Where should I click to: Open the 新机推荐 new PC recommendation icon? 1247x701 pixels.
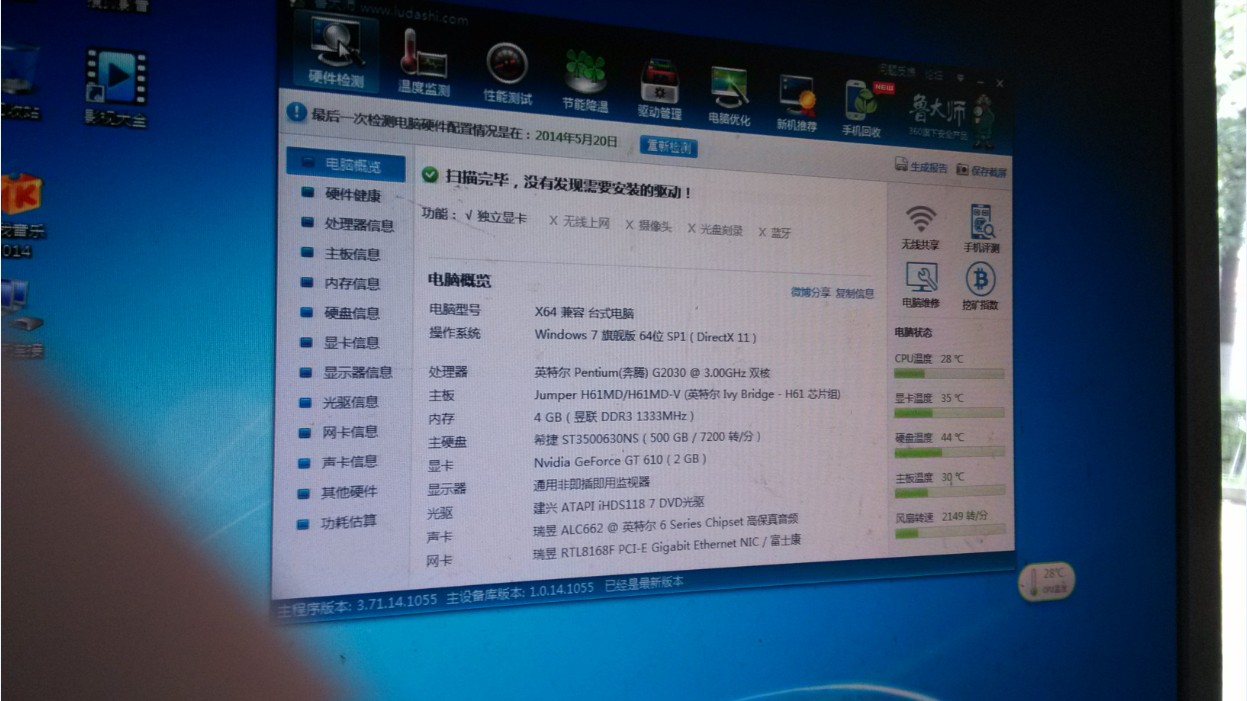(x=797, y=103)
